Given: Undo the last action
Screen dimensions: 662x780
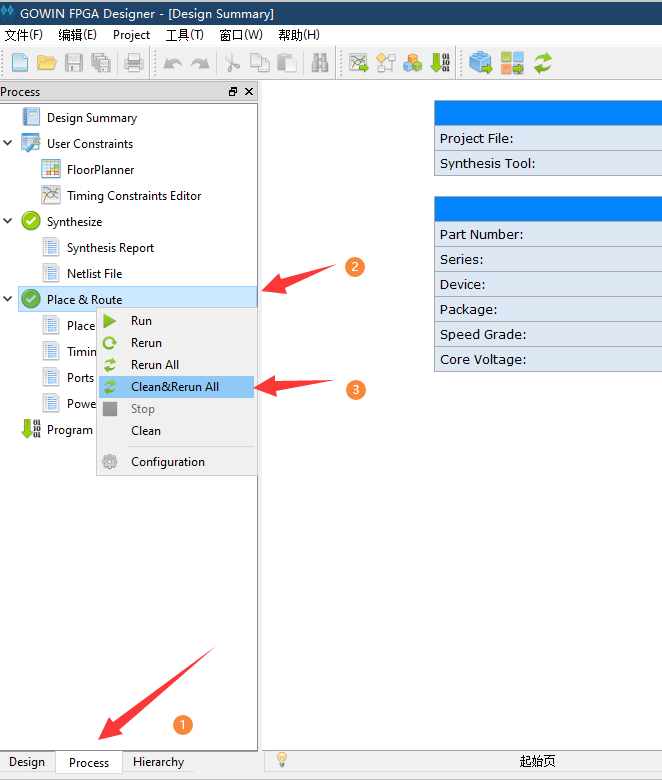Looking at the screenshot, I should (x=173, y=64).
